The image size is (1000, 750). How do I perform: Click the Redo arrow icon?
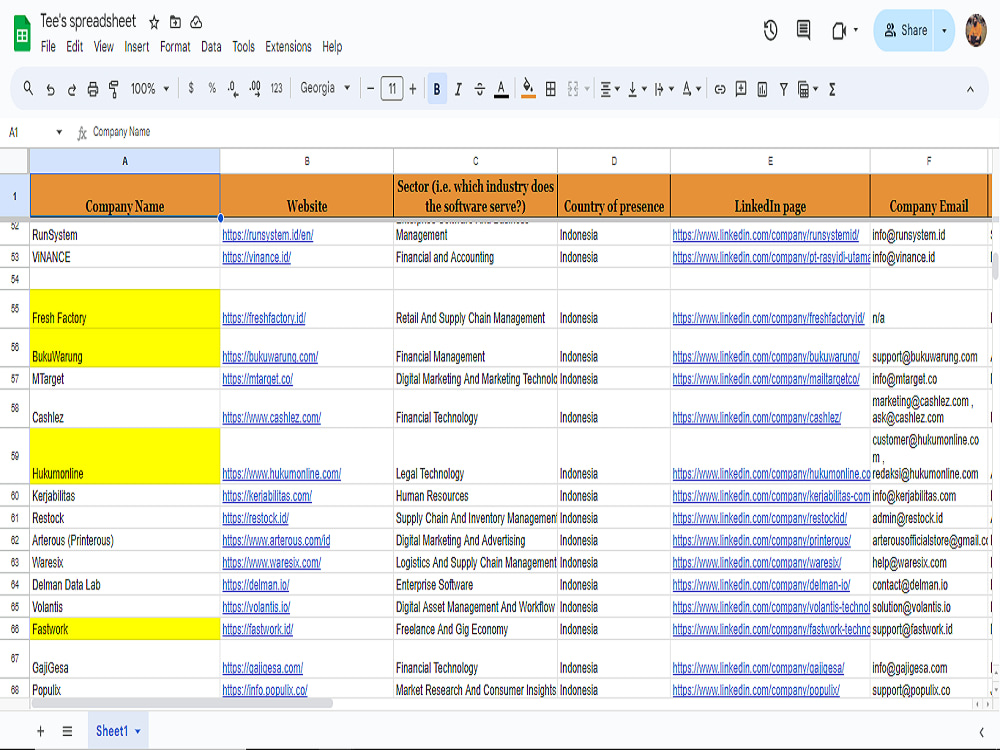[71, 89]
